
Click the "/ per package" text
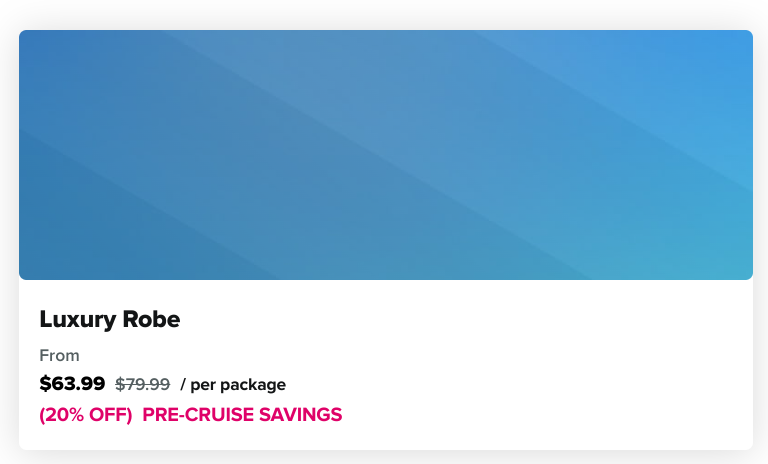[233, 385]
